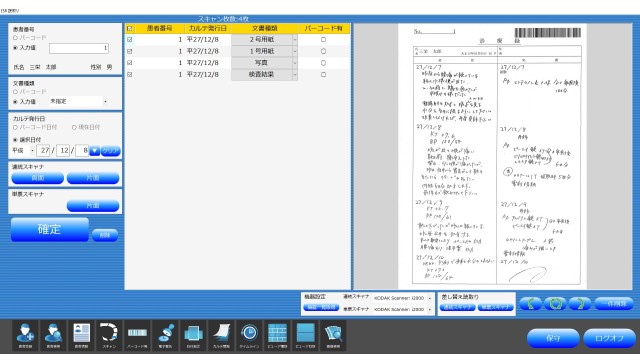The image size is (640, 360).
Task: Open the 平成 era dropdown
Action: click(32, 151)
